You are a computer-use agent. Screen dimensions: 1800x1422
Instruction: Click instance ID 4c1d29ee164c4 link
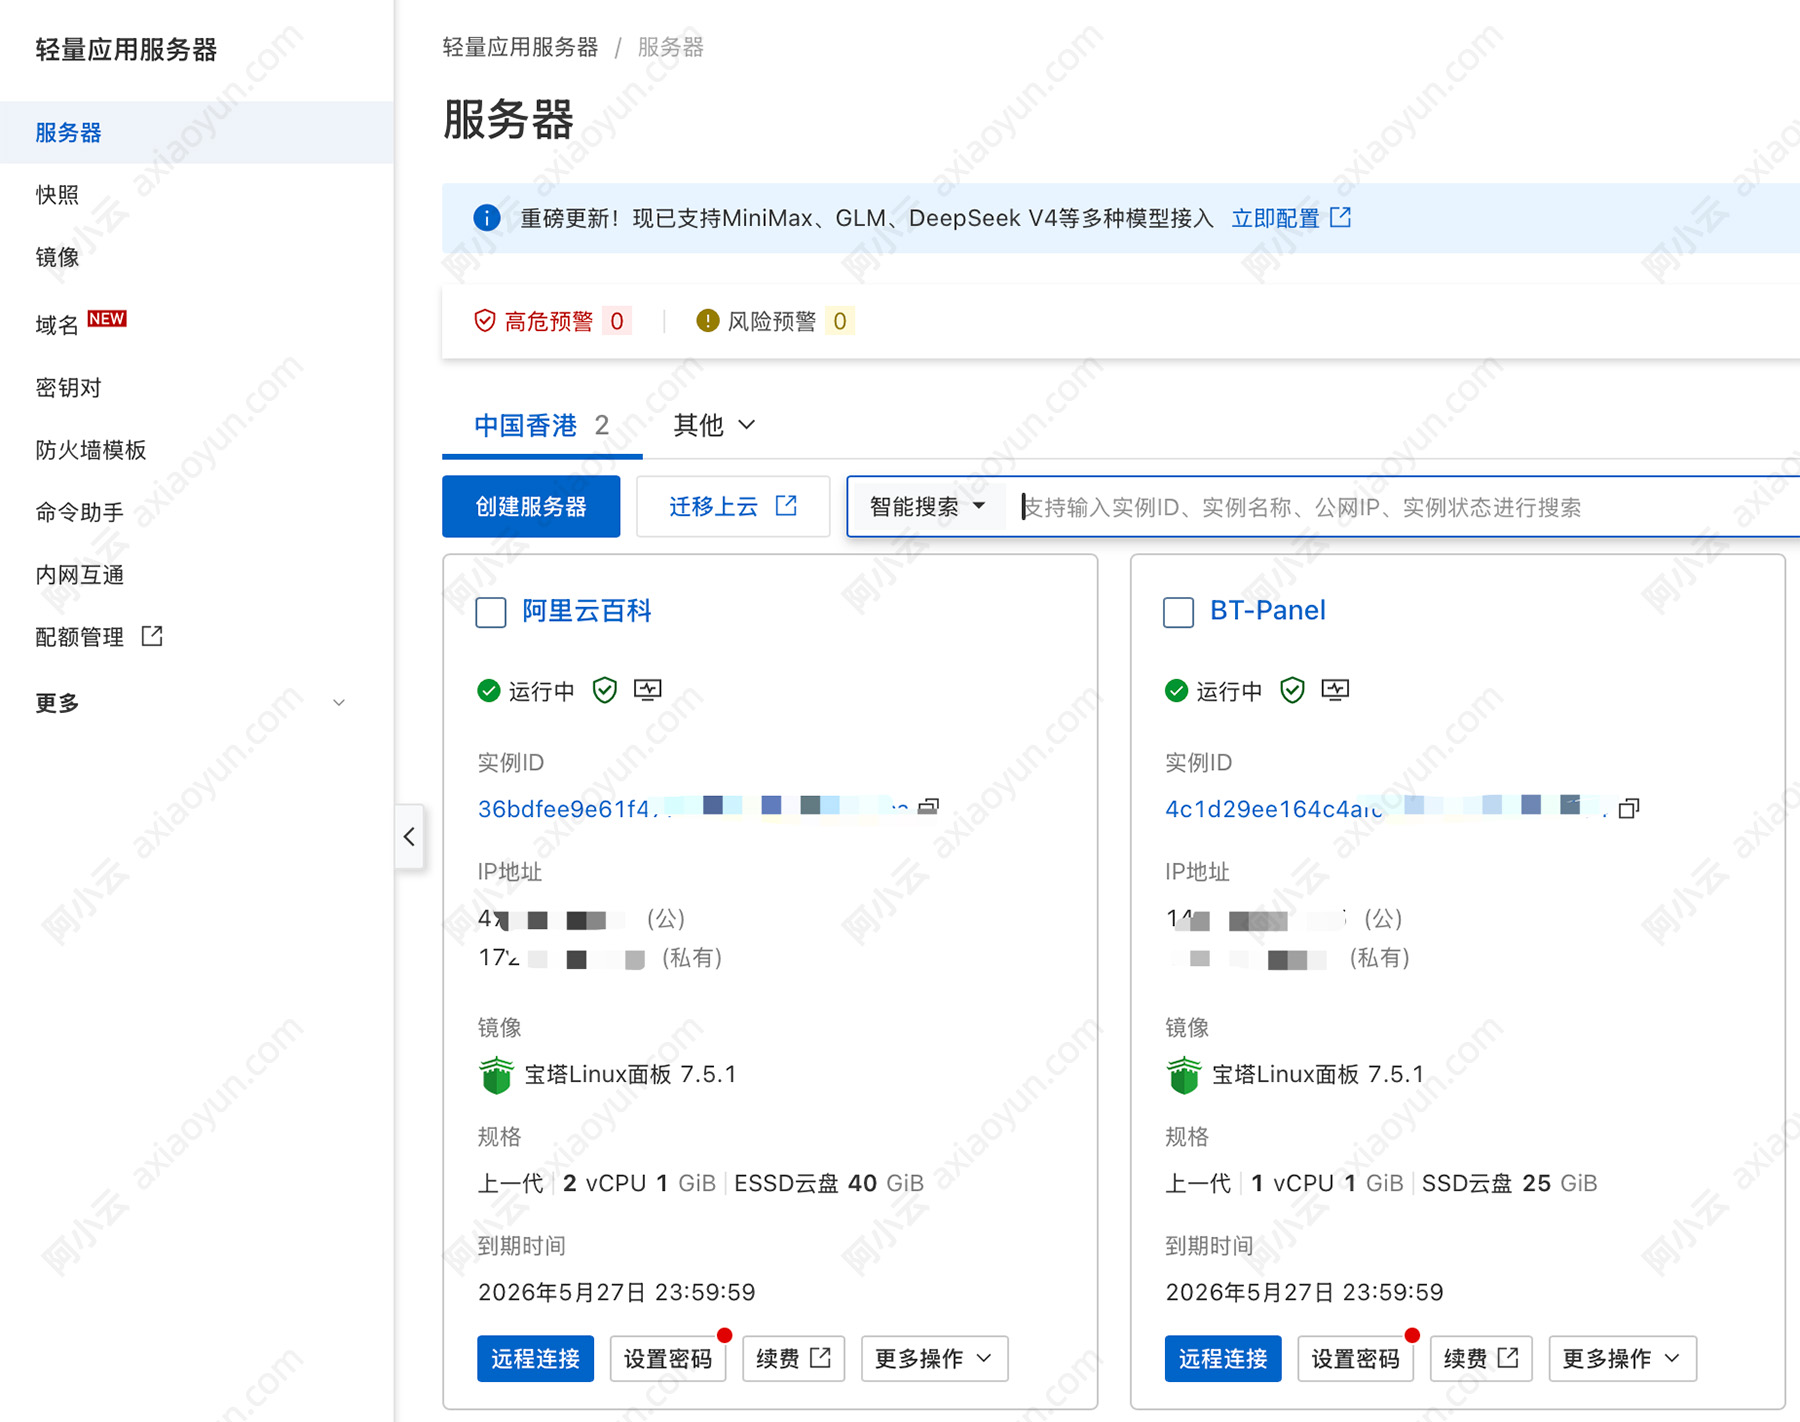[x=1386, y=808]
